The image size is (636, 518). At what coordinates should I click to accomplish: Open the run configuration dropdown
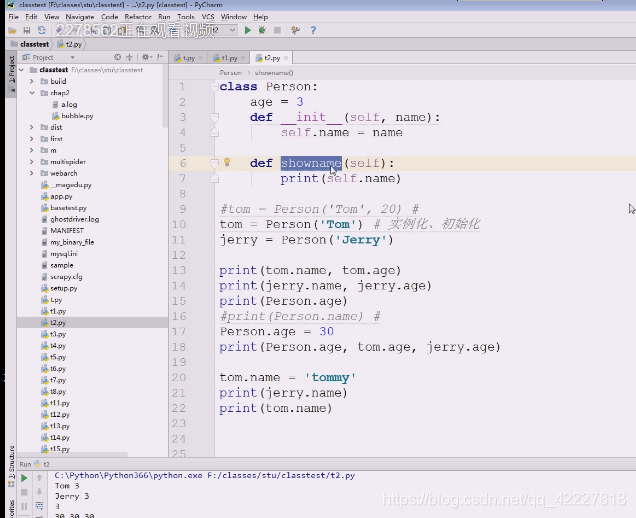coord(232,30)
